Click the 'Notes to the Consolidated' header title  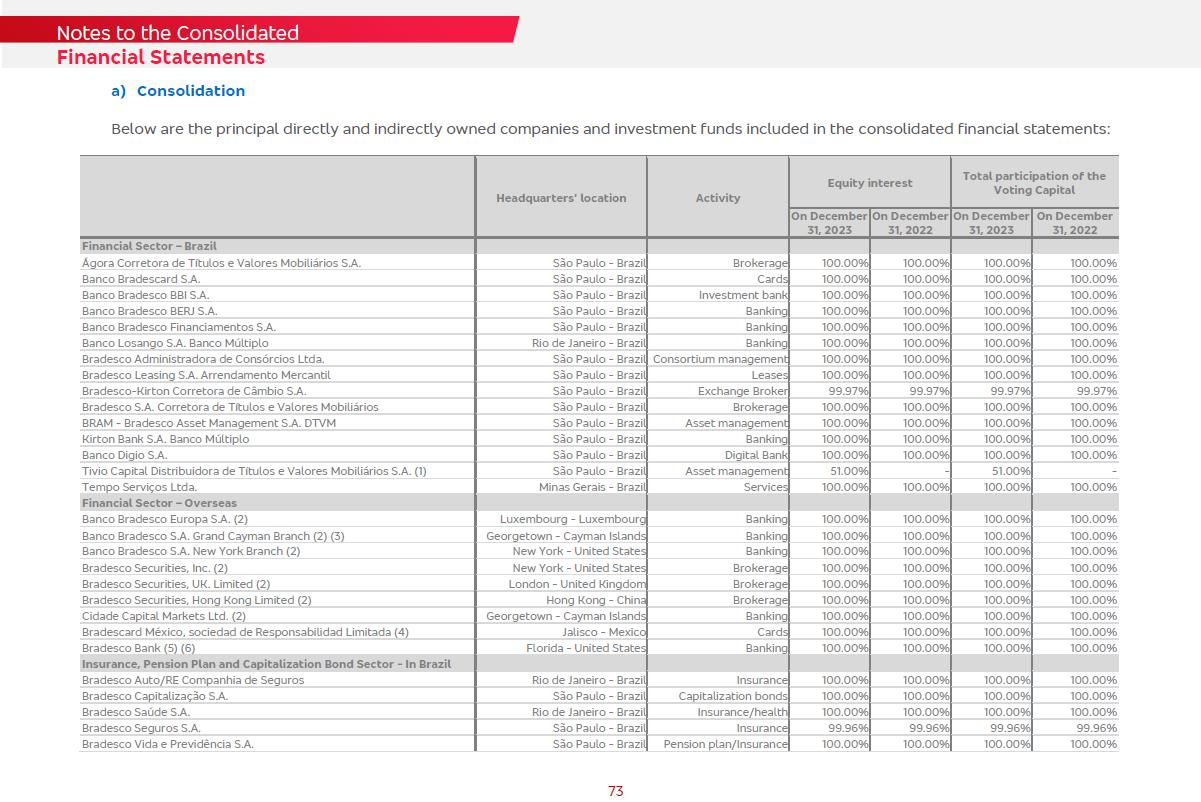click(178, 33)
